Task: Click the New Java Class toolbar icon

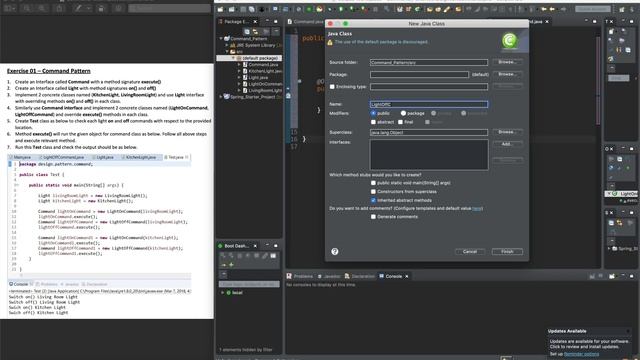Action: [417, 9]
